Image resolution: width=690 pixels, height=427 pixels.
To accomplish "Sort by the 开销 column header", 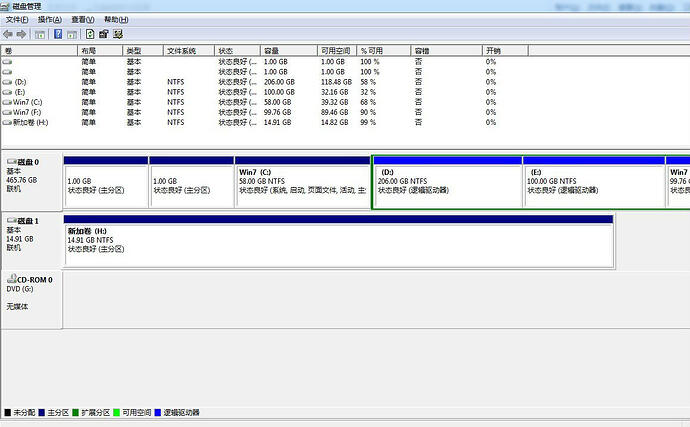I will (x=505, y=51).
